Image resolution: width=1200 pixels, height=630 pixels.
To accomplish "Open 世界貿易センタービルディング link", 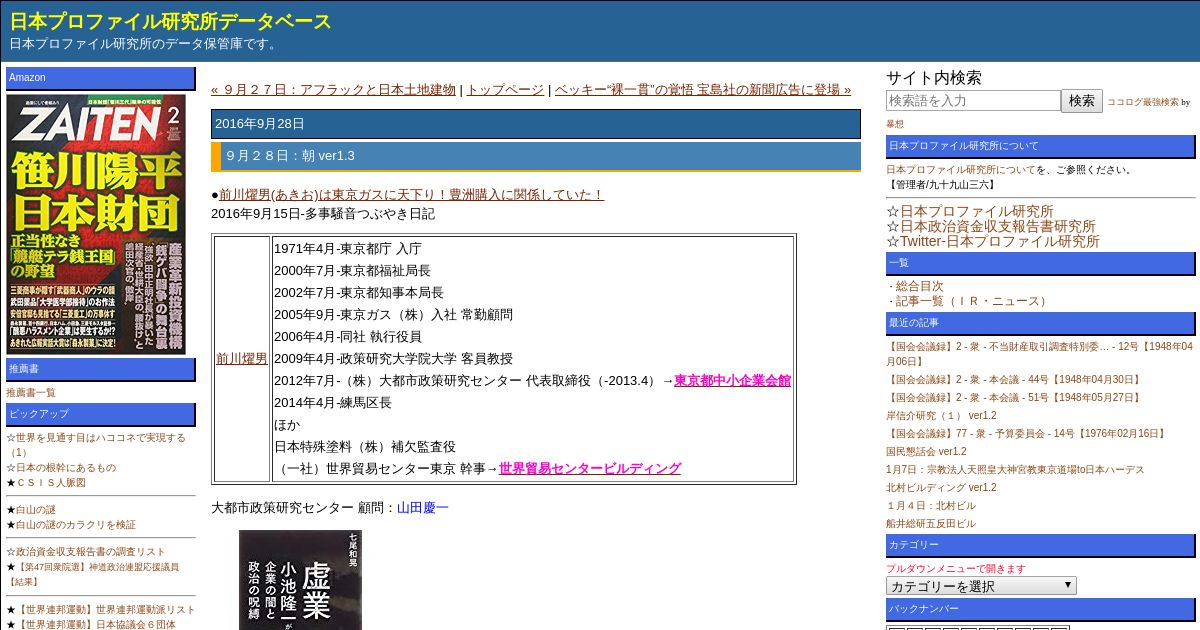I will 590,468.
